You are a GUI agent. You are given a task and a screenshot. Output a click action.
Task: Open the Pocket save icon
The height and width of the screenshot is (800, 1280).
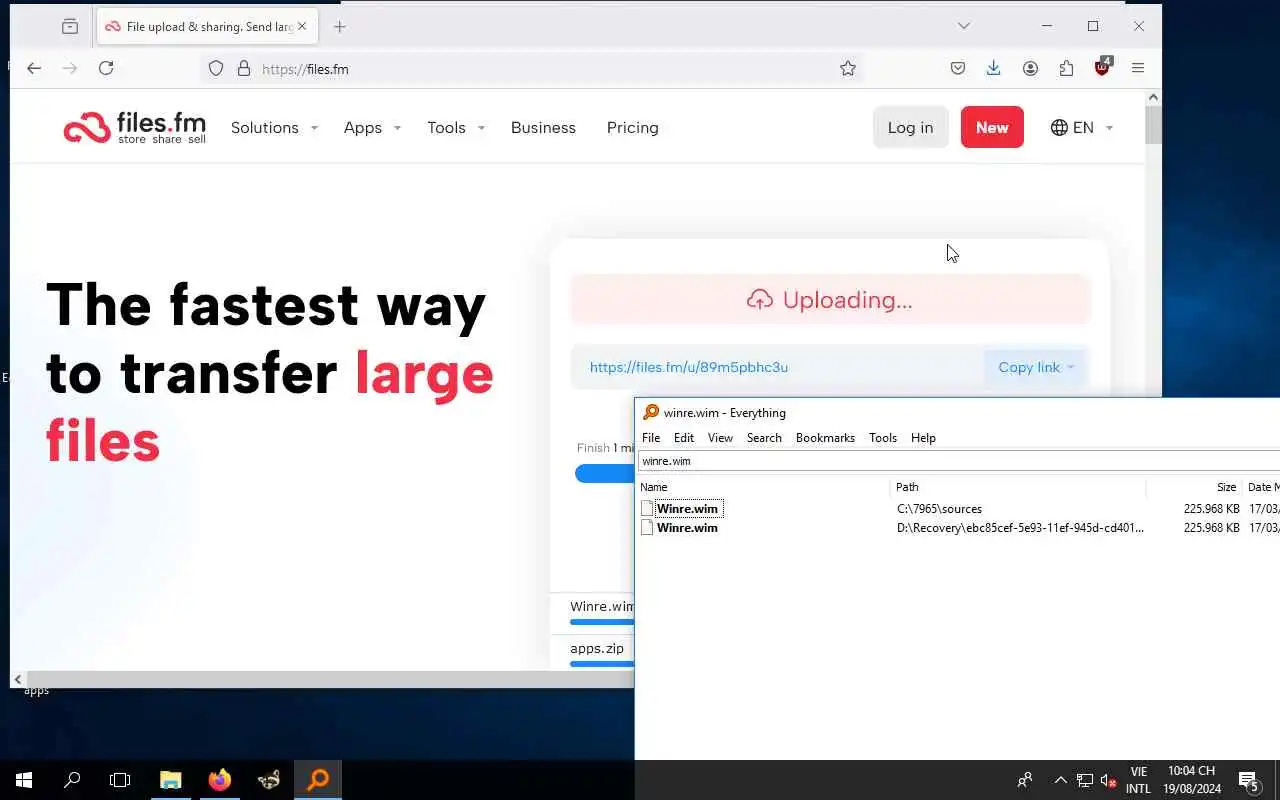[x=958, y=68]
